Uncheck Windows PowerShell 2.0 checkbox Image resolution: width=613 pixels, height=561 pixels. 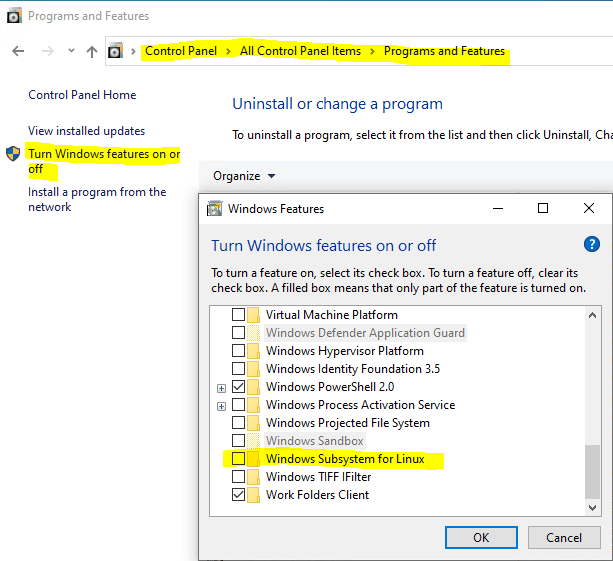(238, 386)
